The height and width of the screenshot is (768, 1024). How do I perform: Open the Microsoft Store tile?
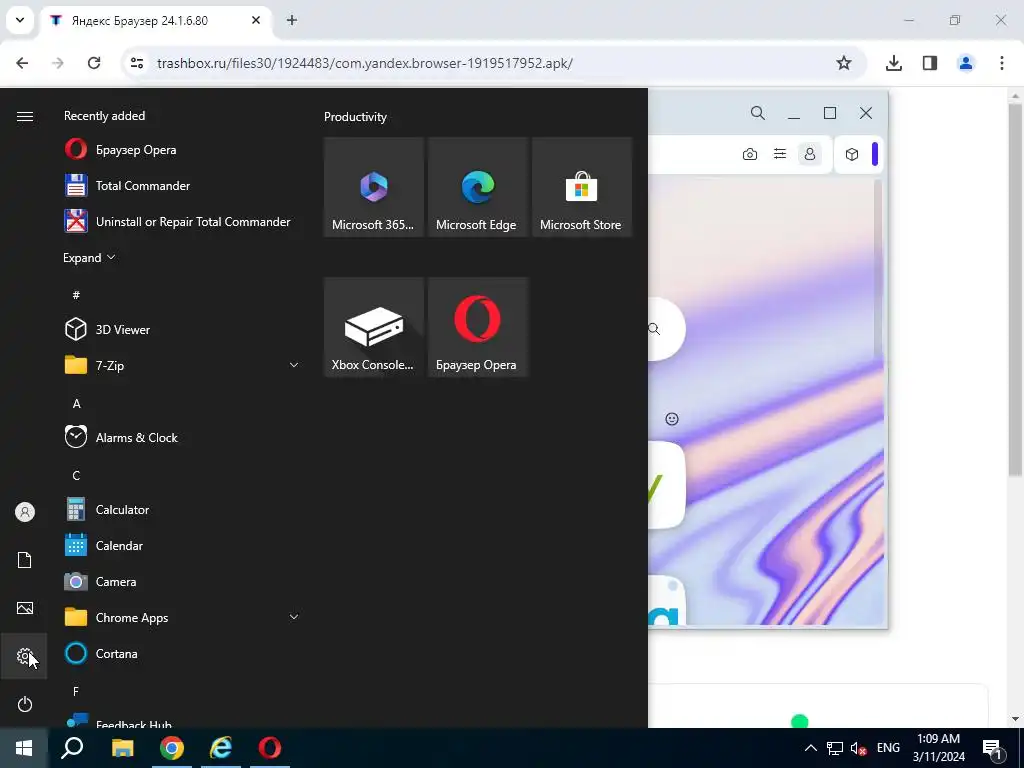coord(581,187)
